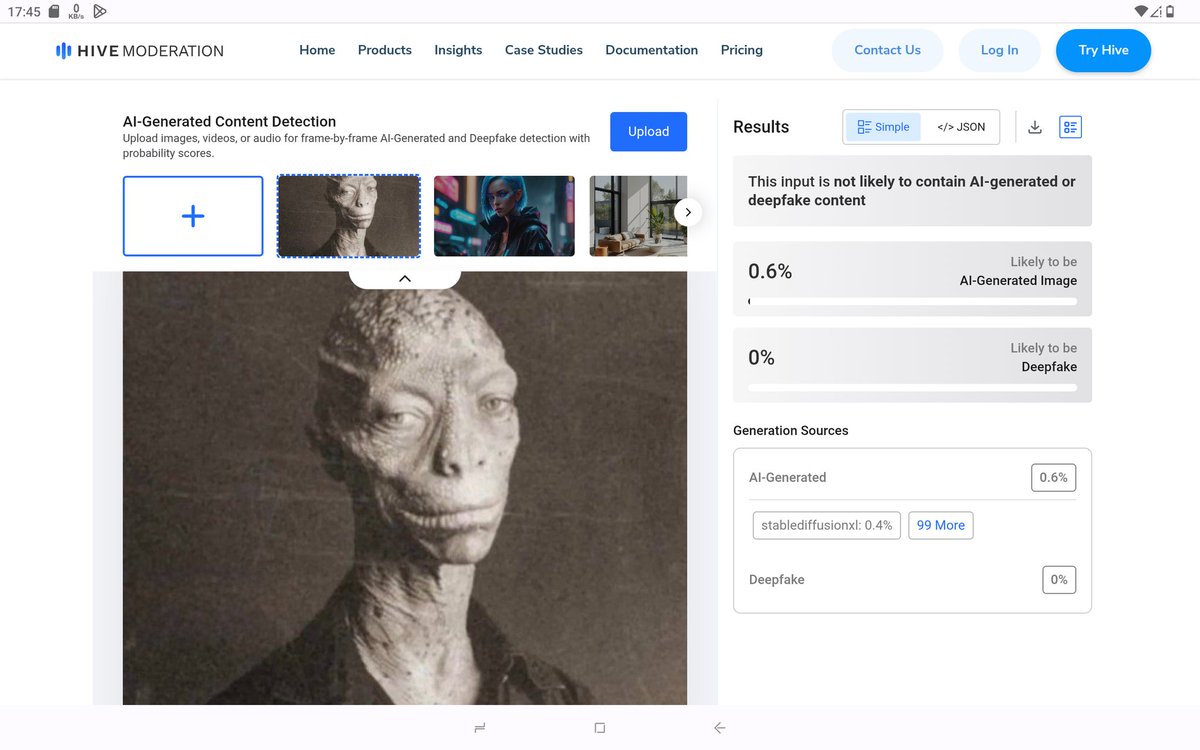
Task: Click the AI-Generated Image probability bar
Action: (x=912, y=301)
